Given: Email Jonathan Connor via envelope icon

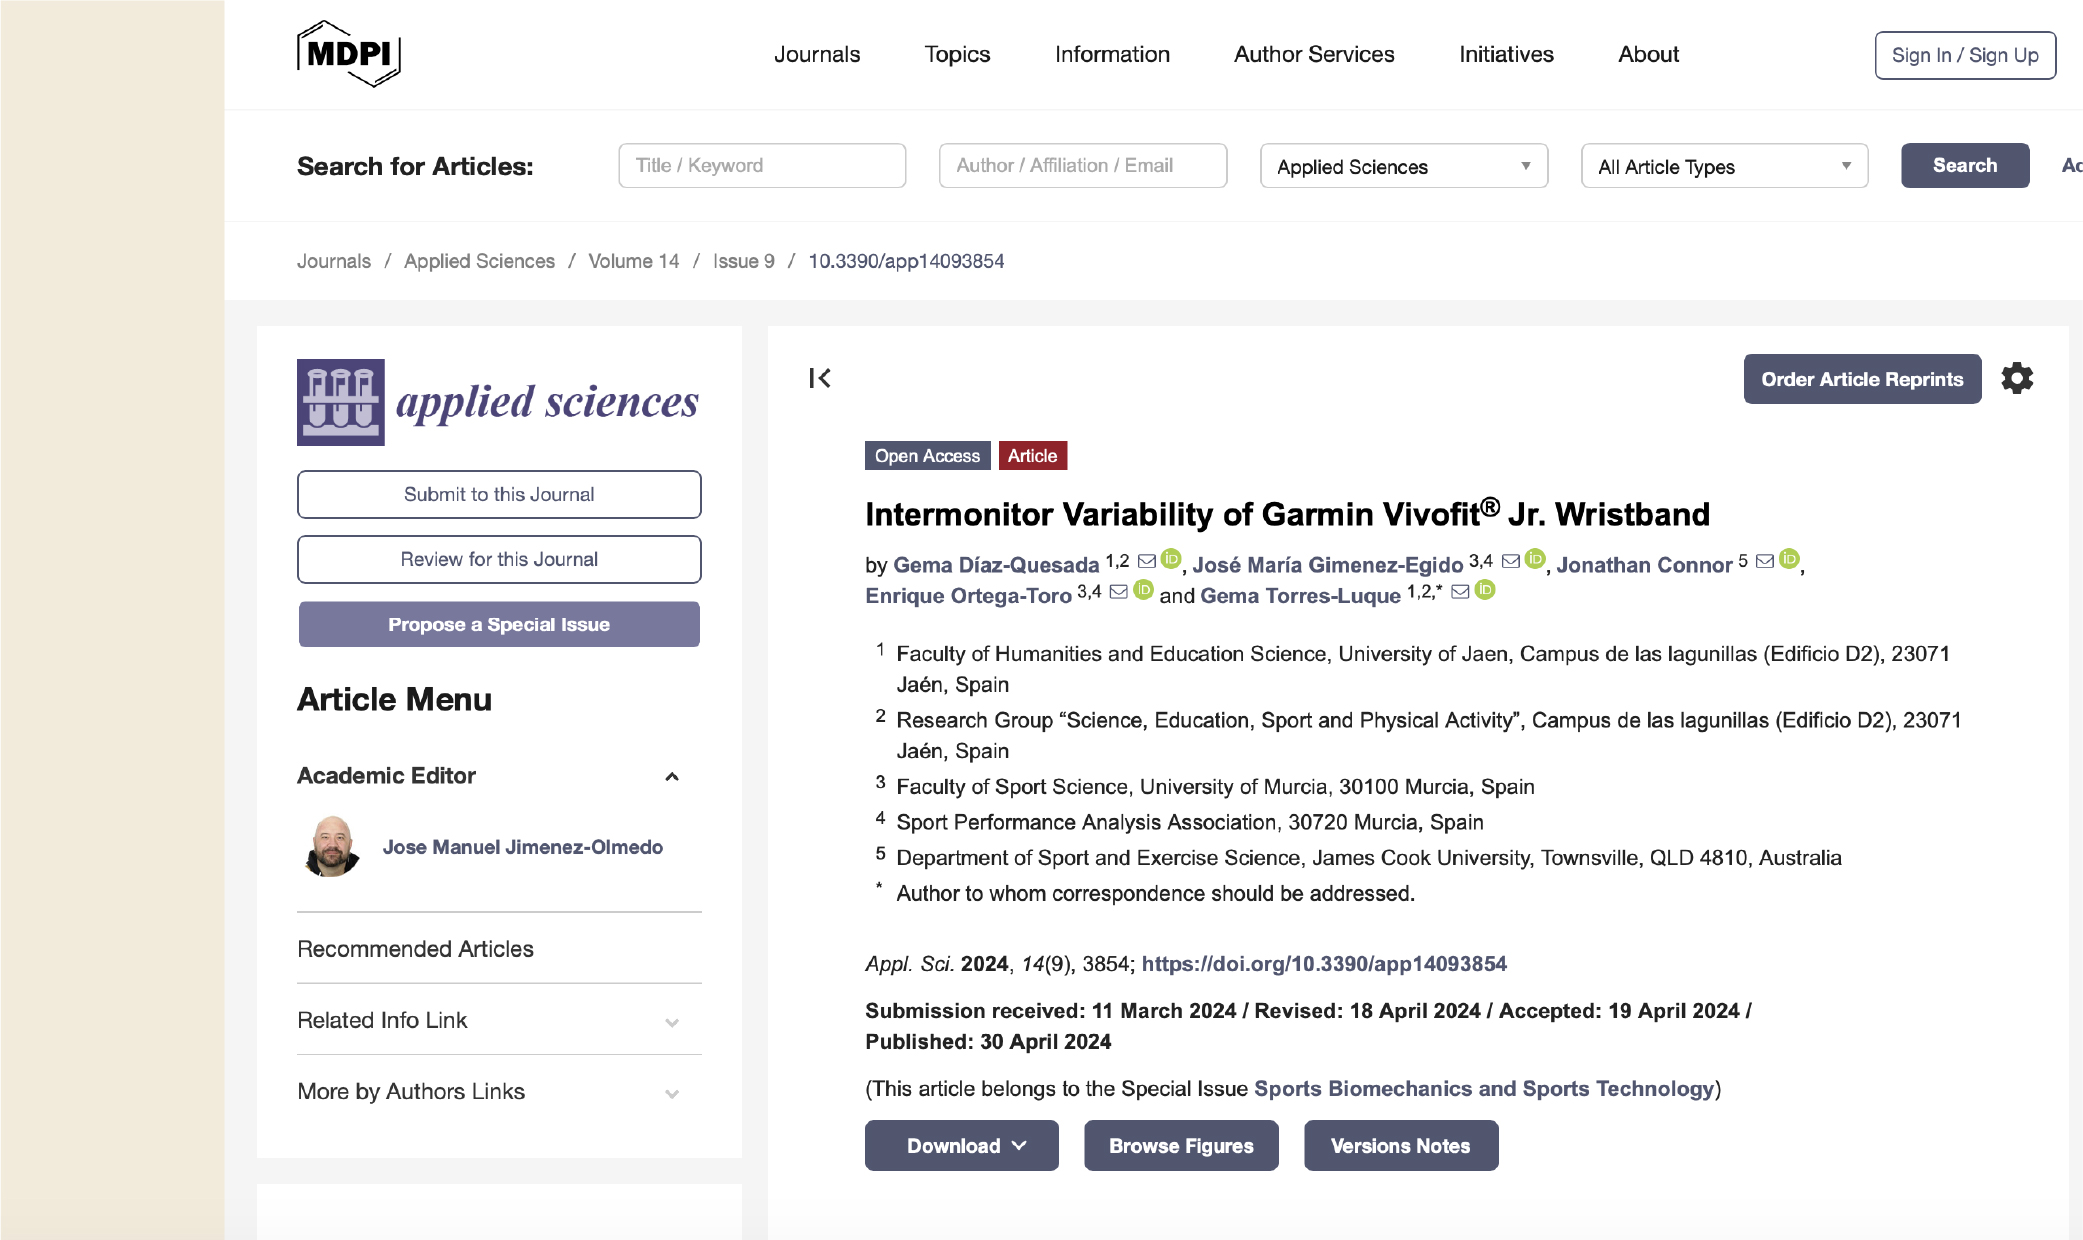Looking at the screenshot, I should click(x=1765, y=561).
